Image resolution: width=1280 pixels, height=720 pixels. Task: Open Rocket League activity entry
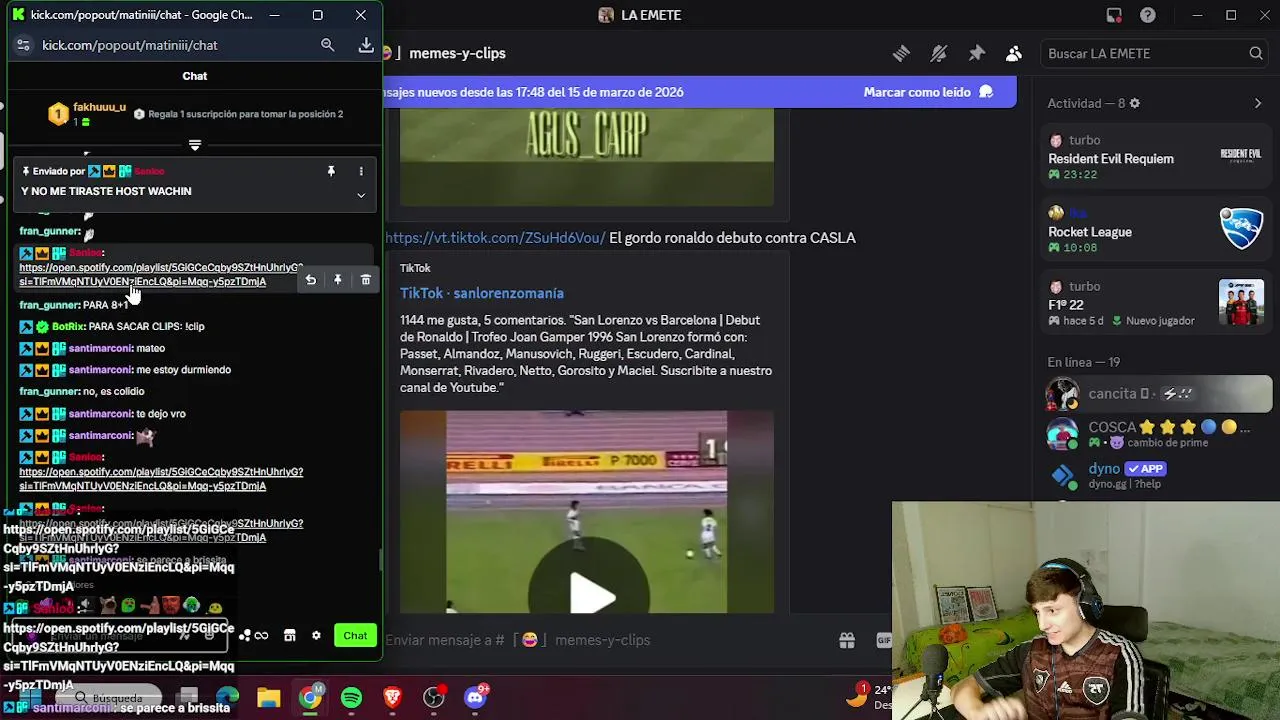click(x=1155, y=230)
